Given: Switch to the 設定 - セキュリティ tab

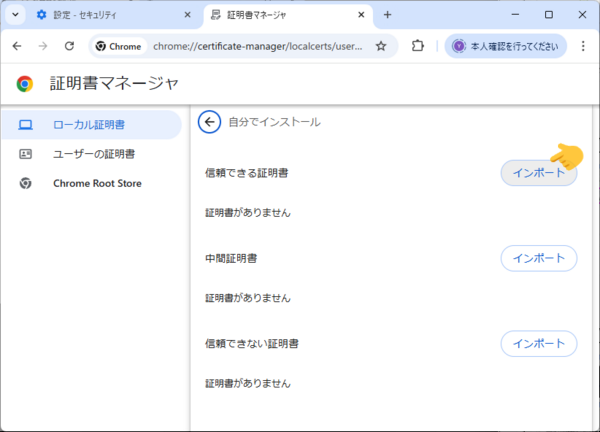Looking at the screenshot, I should [x=114, y=15].
